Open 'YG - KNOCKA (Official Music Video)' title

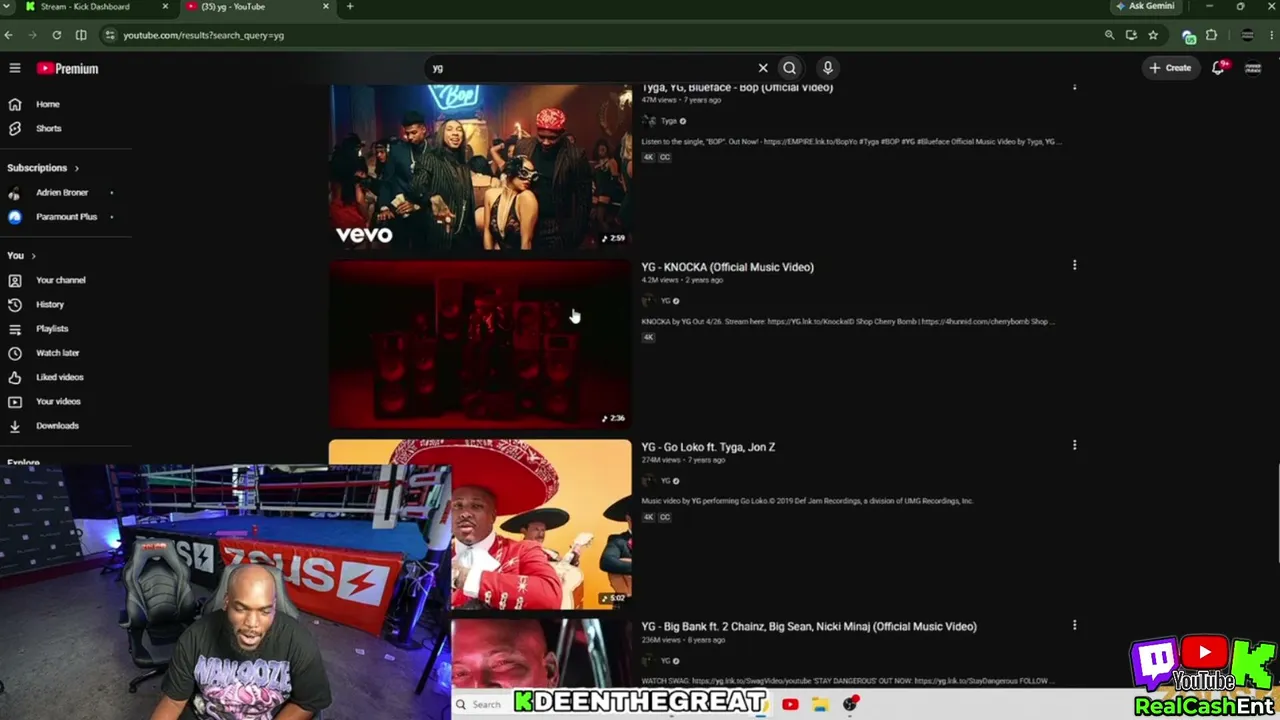[x=727, y=267]
